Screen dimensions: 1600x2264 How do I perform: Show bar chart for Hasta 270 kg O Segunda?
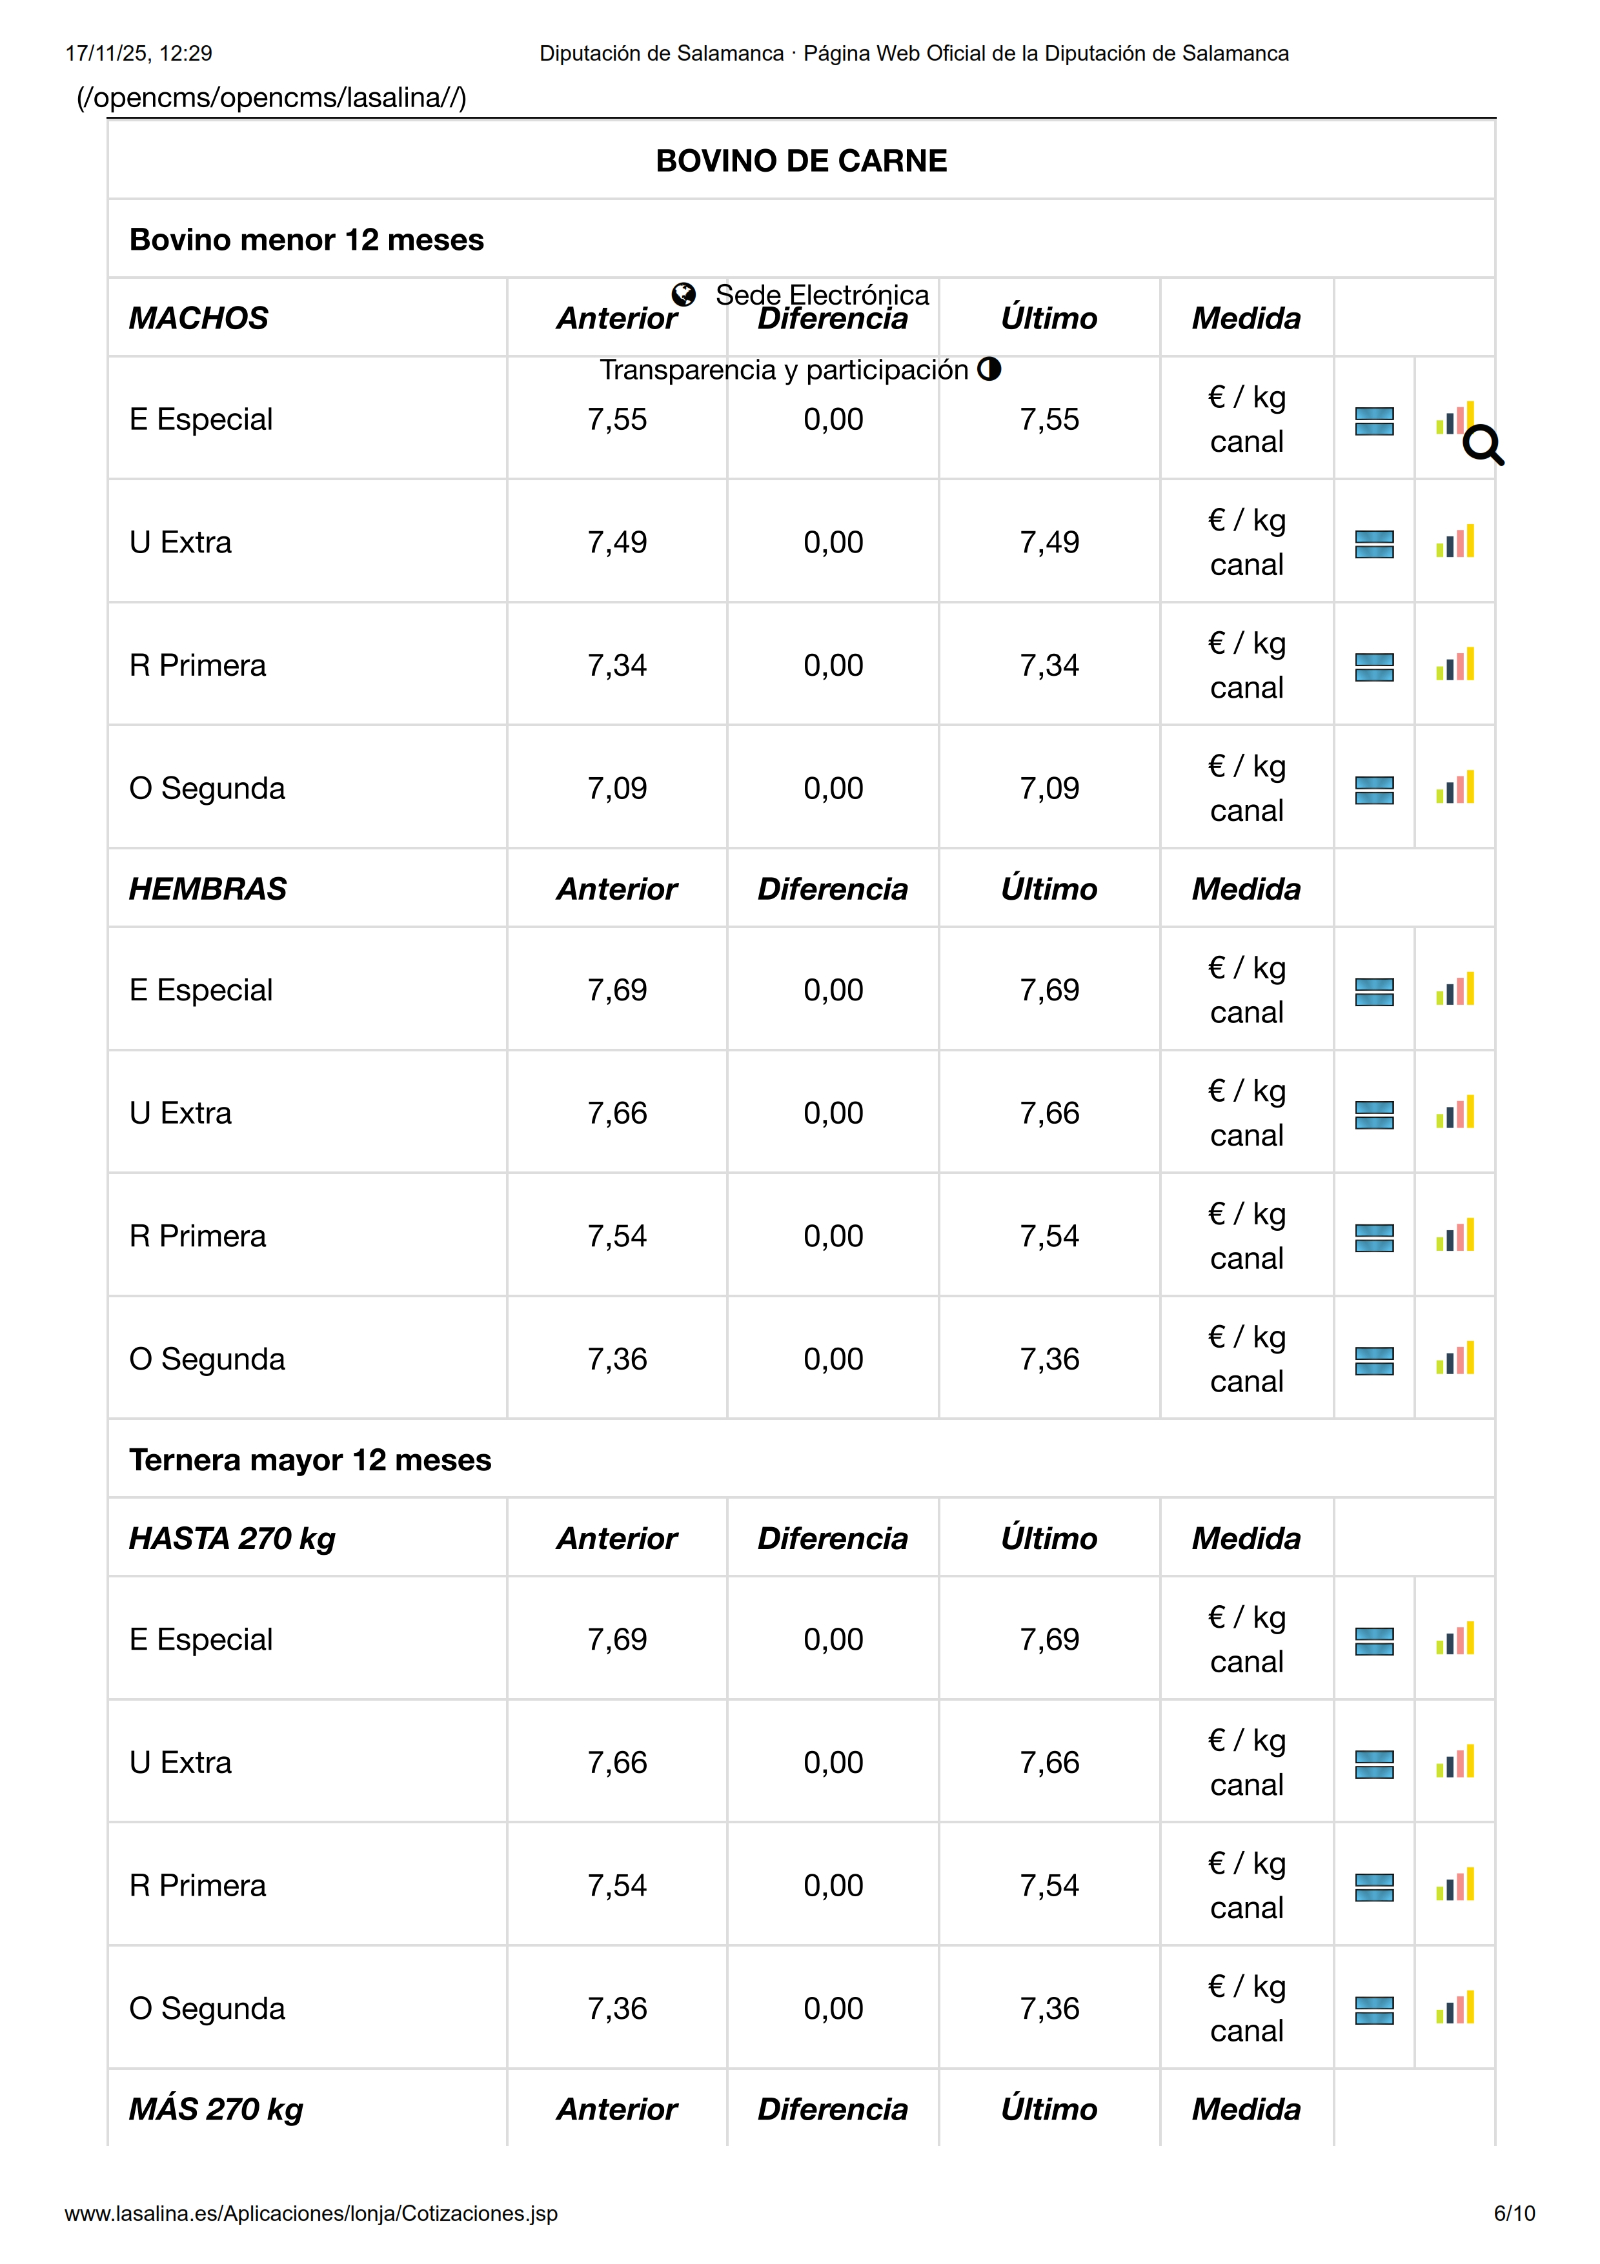click(1454, 2008)
